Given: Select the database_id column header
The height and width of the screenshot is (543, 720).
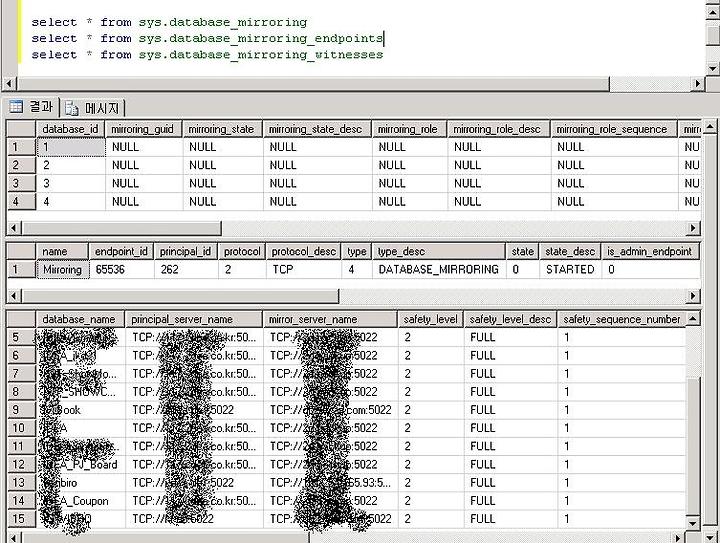Looking at the screenshot, I should [x=70, y=129].
